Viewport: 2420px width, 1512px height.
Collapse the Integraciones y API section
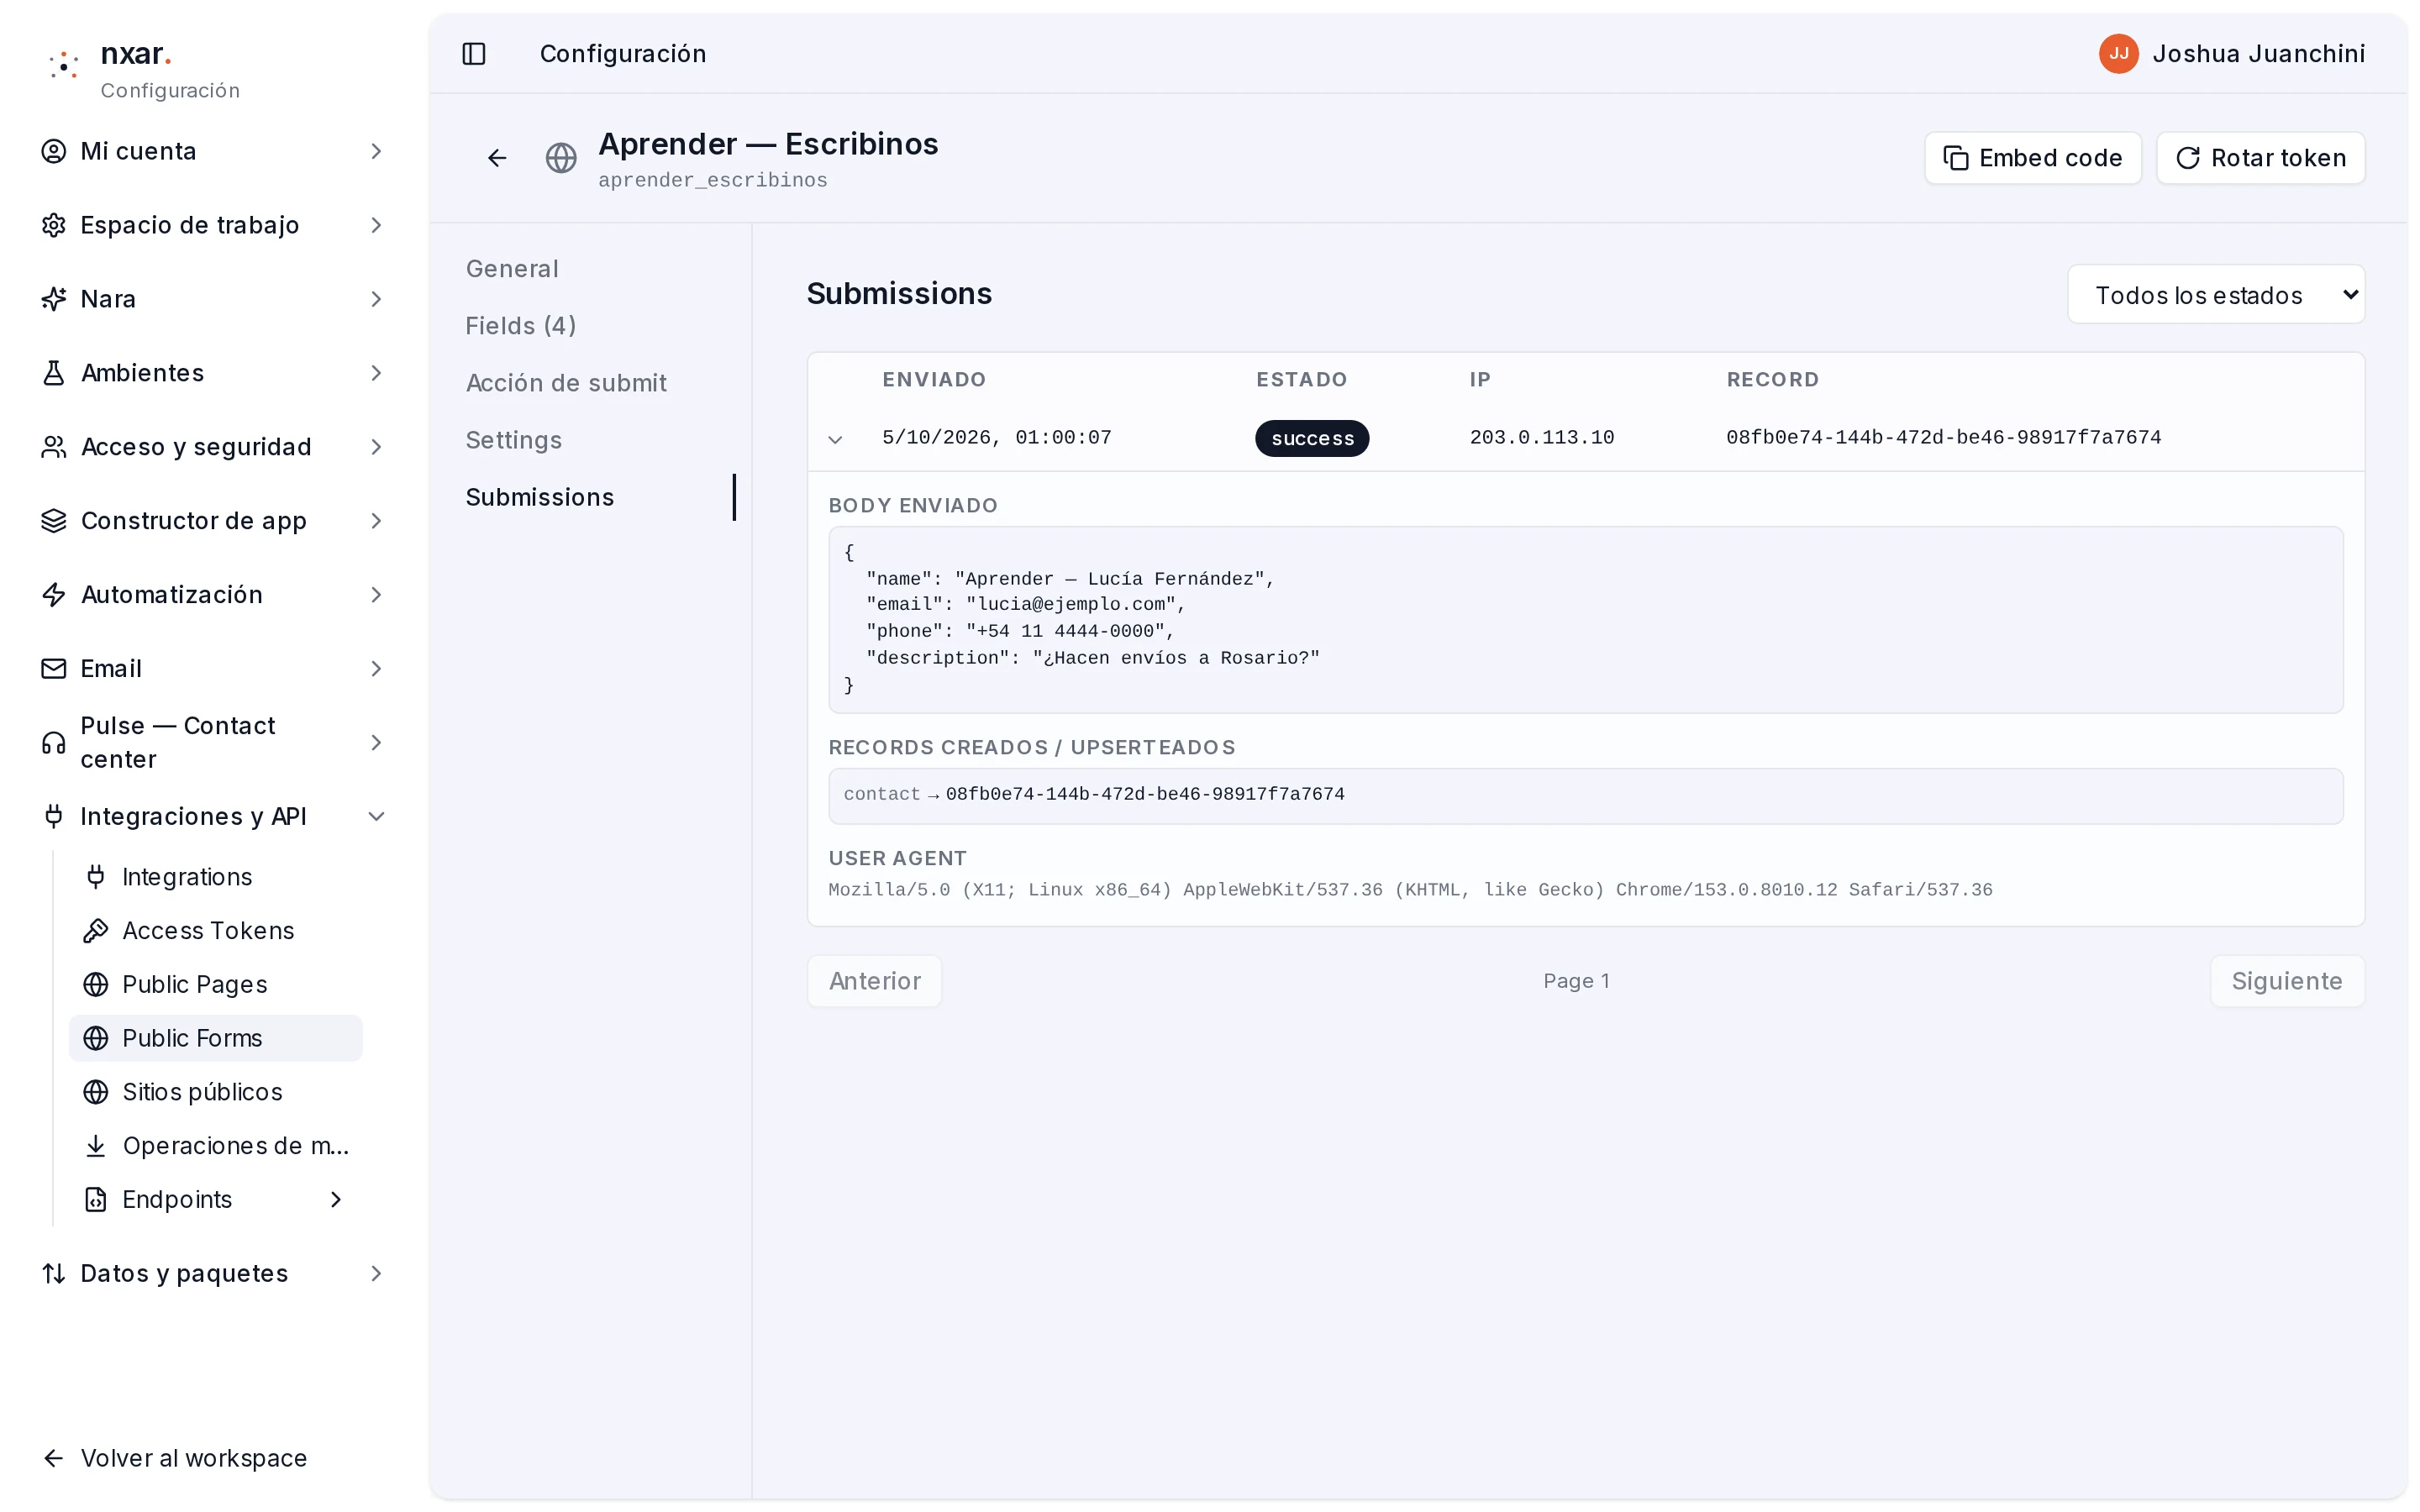pyautogui.click(x=377, y=817)
